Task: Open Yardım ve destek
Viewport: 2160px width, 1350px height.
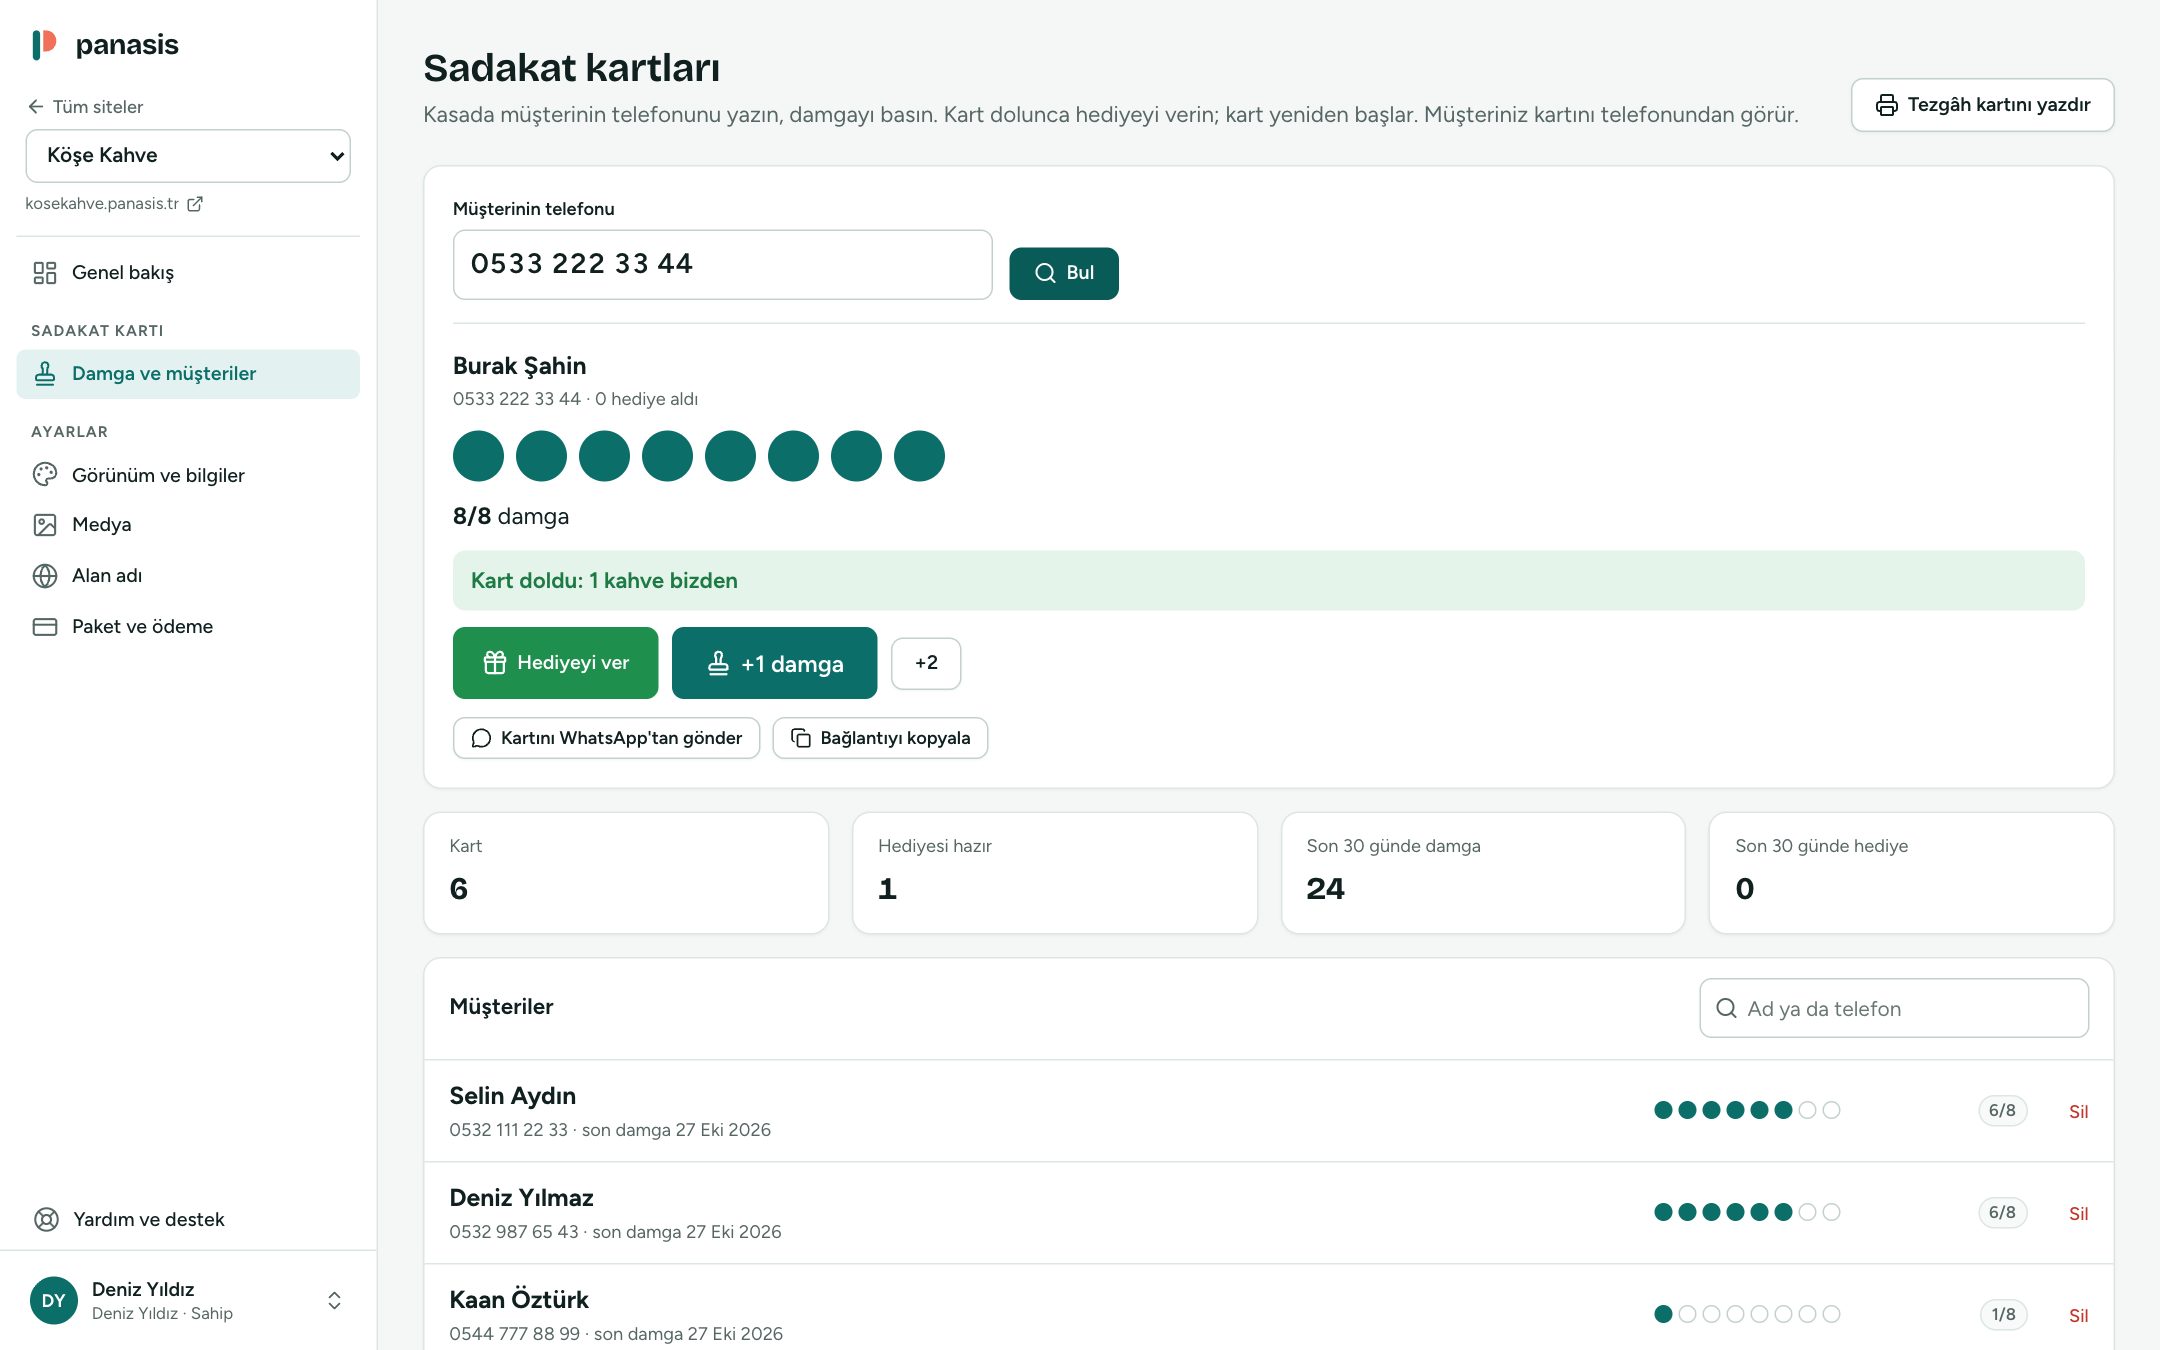Action: (x=188, y=1219)
